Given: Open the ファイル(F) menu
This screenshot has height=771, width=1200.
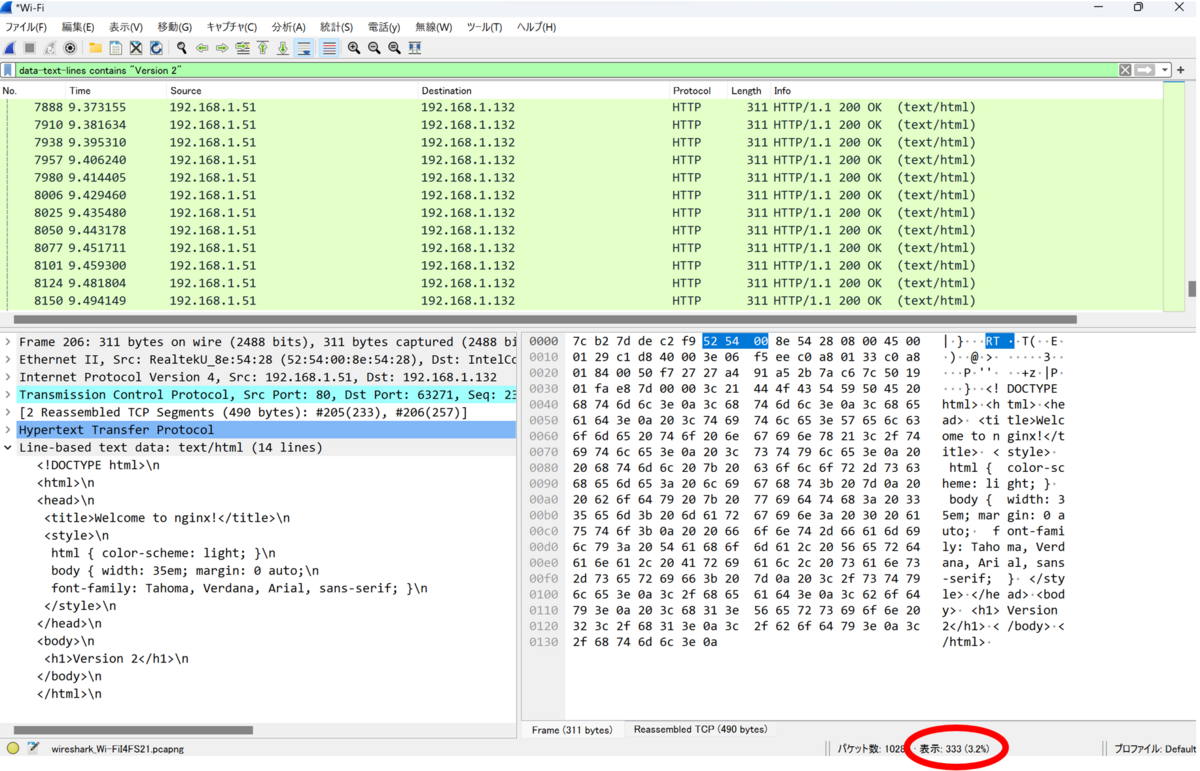Looking at the screenshot, I should (x=26, y=27).
